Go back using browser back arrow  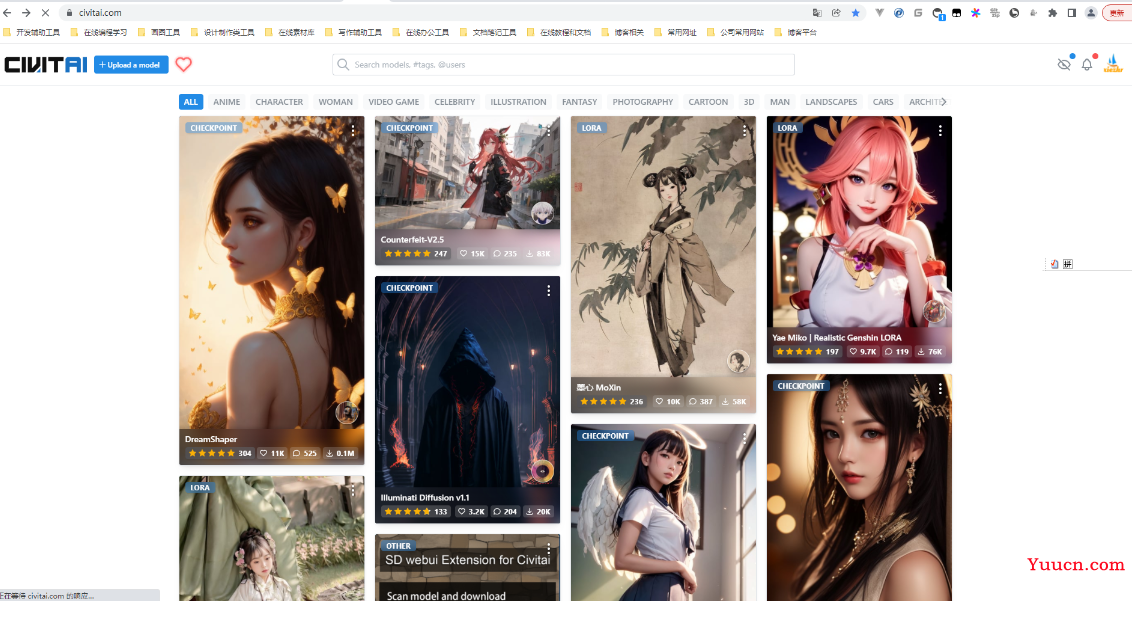point(7,12)
